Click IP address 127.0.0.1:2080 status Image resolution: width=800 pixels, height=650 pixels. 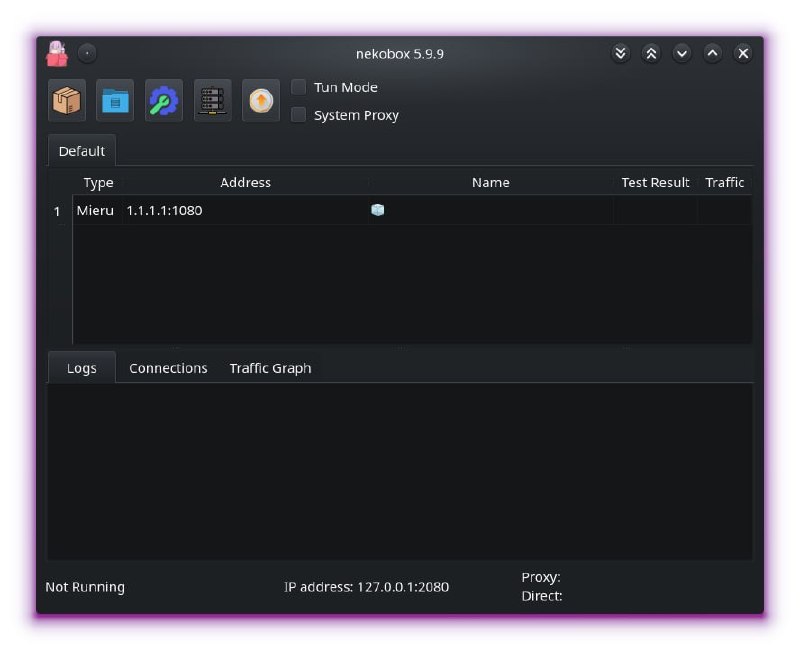coord(367,587)
